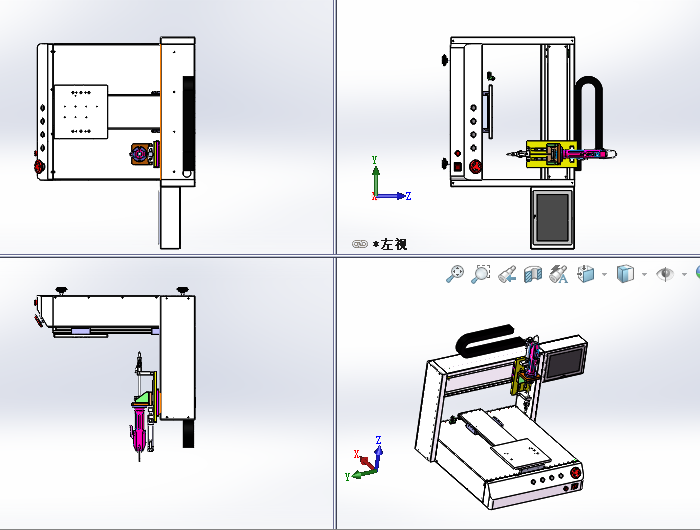Click the Edit Appearance sphere icon
This screenshot has height=530, width=700.
point(697,273)
